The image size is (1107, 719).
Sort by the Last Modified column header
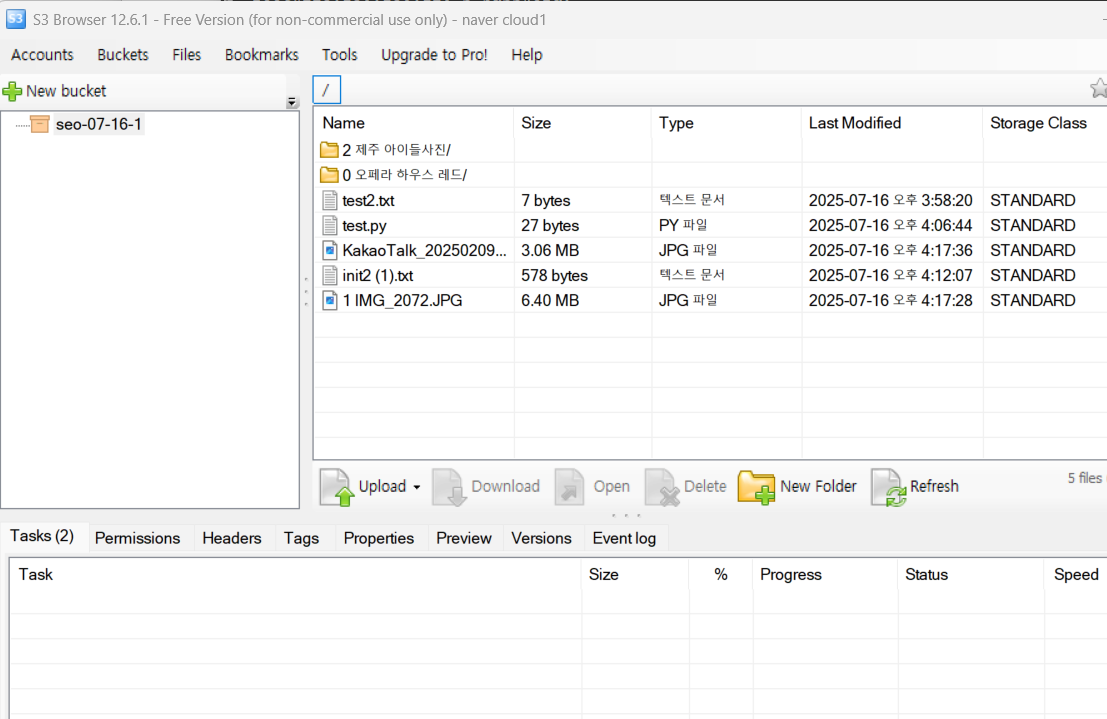[x=892, y=123]
